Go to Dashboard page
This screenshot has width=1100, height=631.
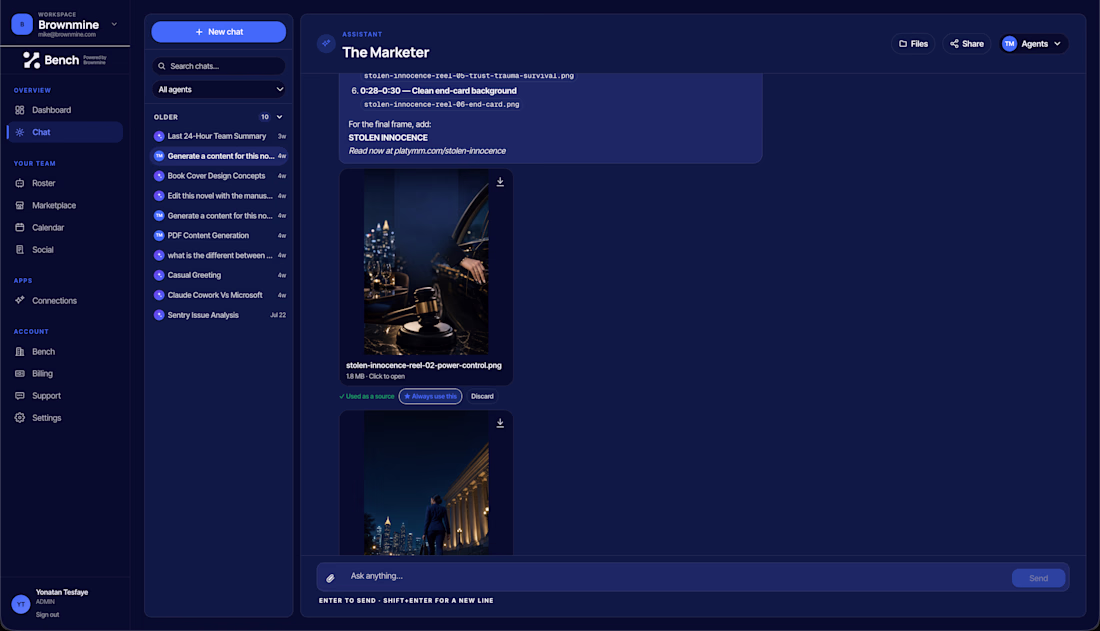(x=65, y=110)
